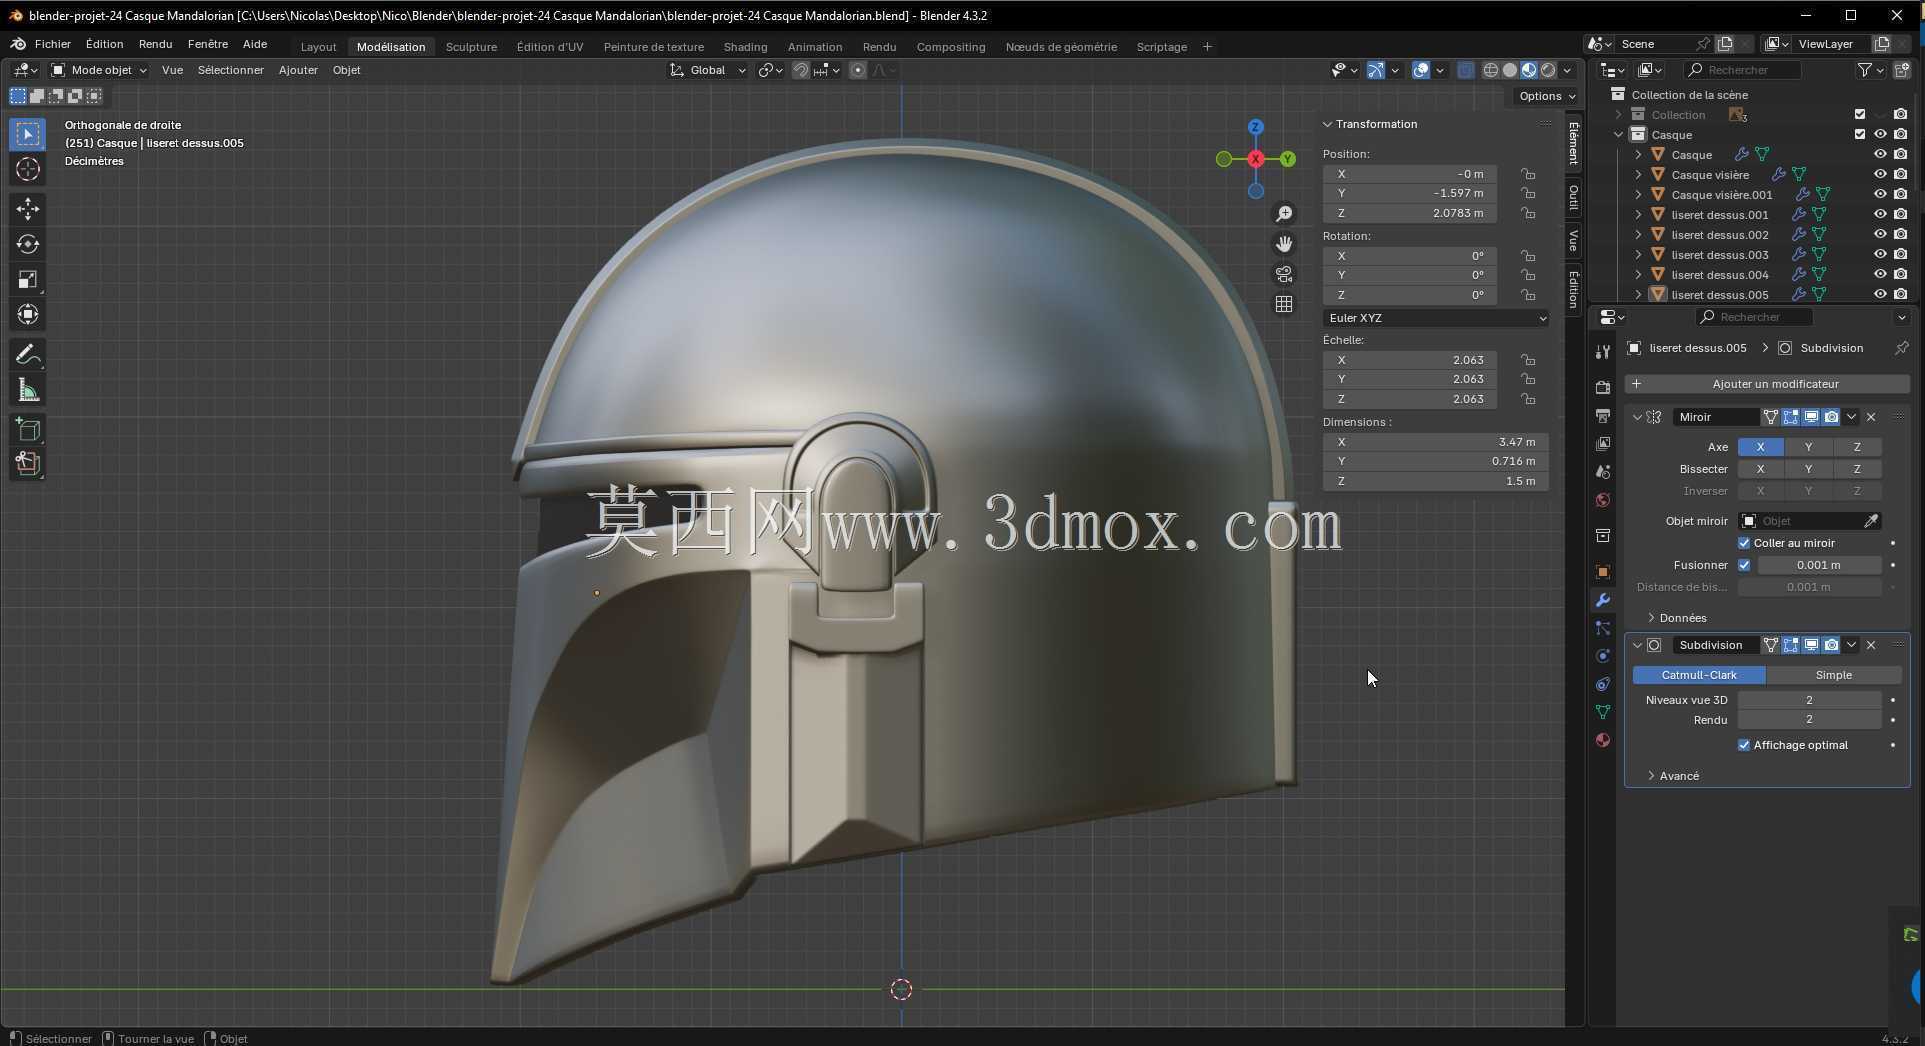The width and height of the screenshot is (1925, 1046).
Task: Open the Modifiers wrench properties tab
Action: [x=1603, y=601]
